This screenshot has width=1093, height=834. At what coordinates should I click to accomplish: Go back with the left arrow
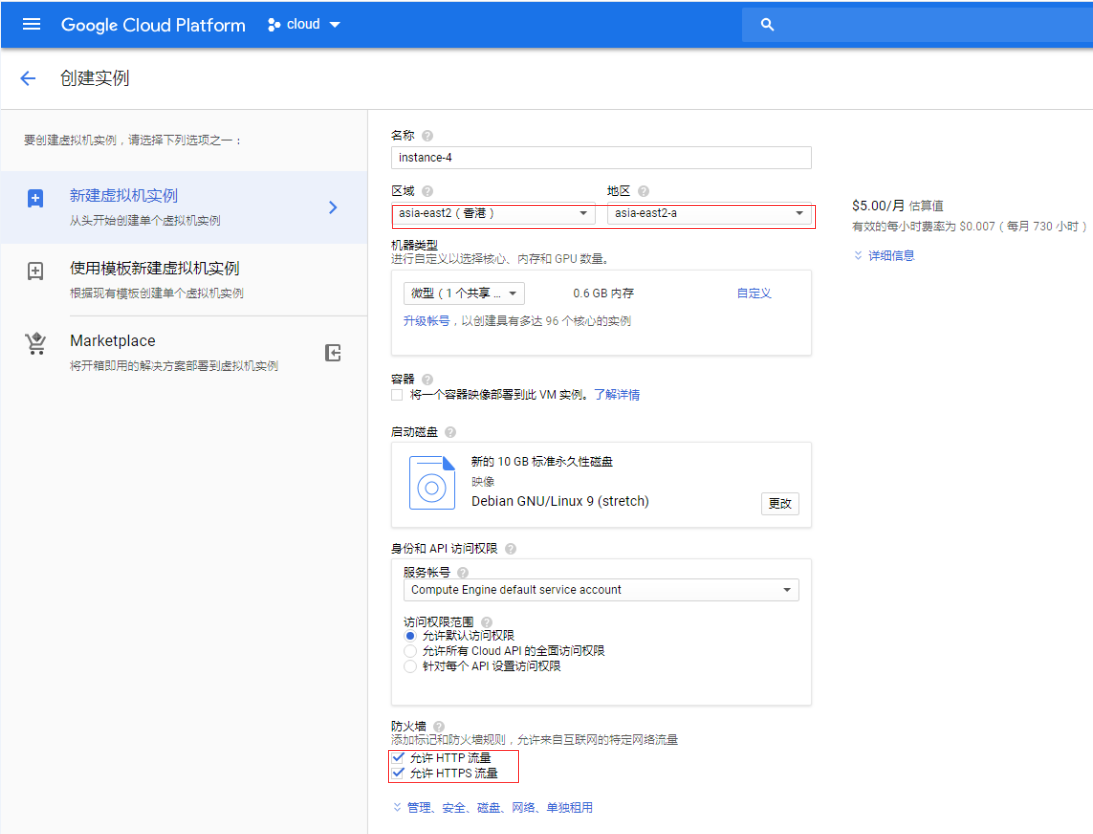pos(28,78)
